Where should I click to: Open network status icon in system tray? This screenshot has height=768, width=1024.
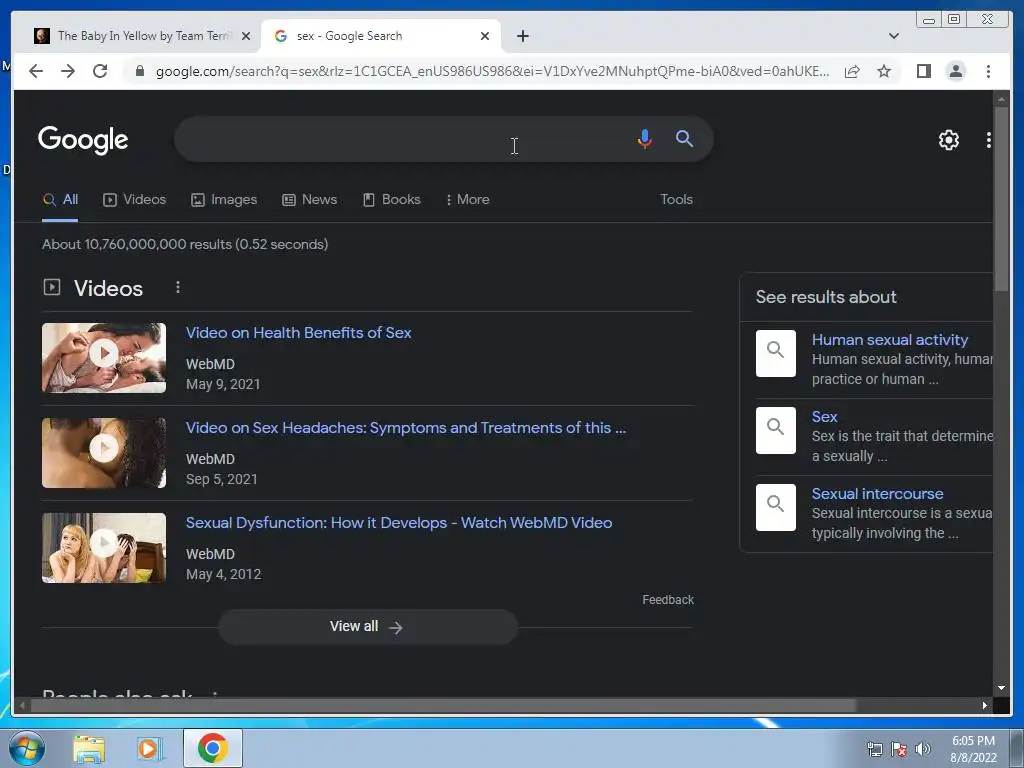point(874,749)
